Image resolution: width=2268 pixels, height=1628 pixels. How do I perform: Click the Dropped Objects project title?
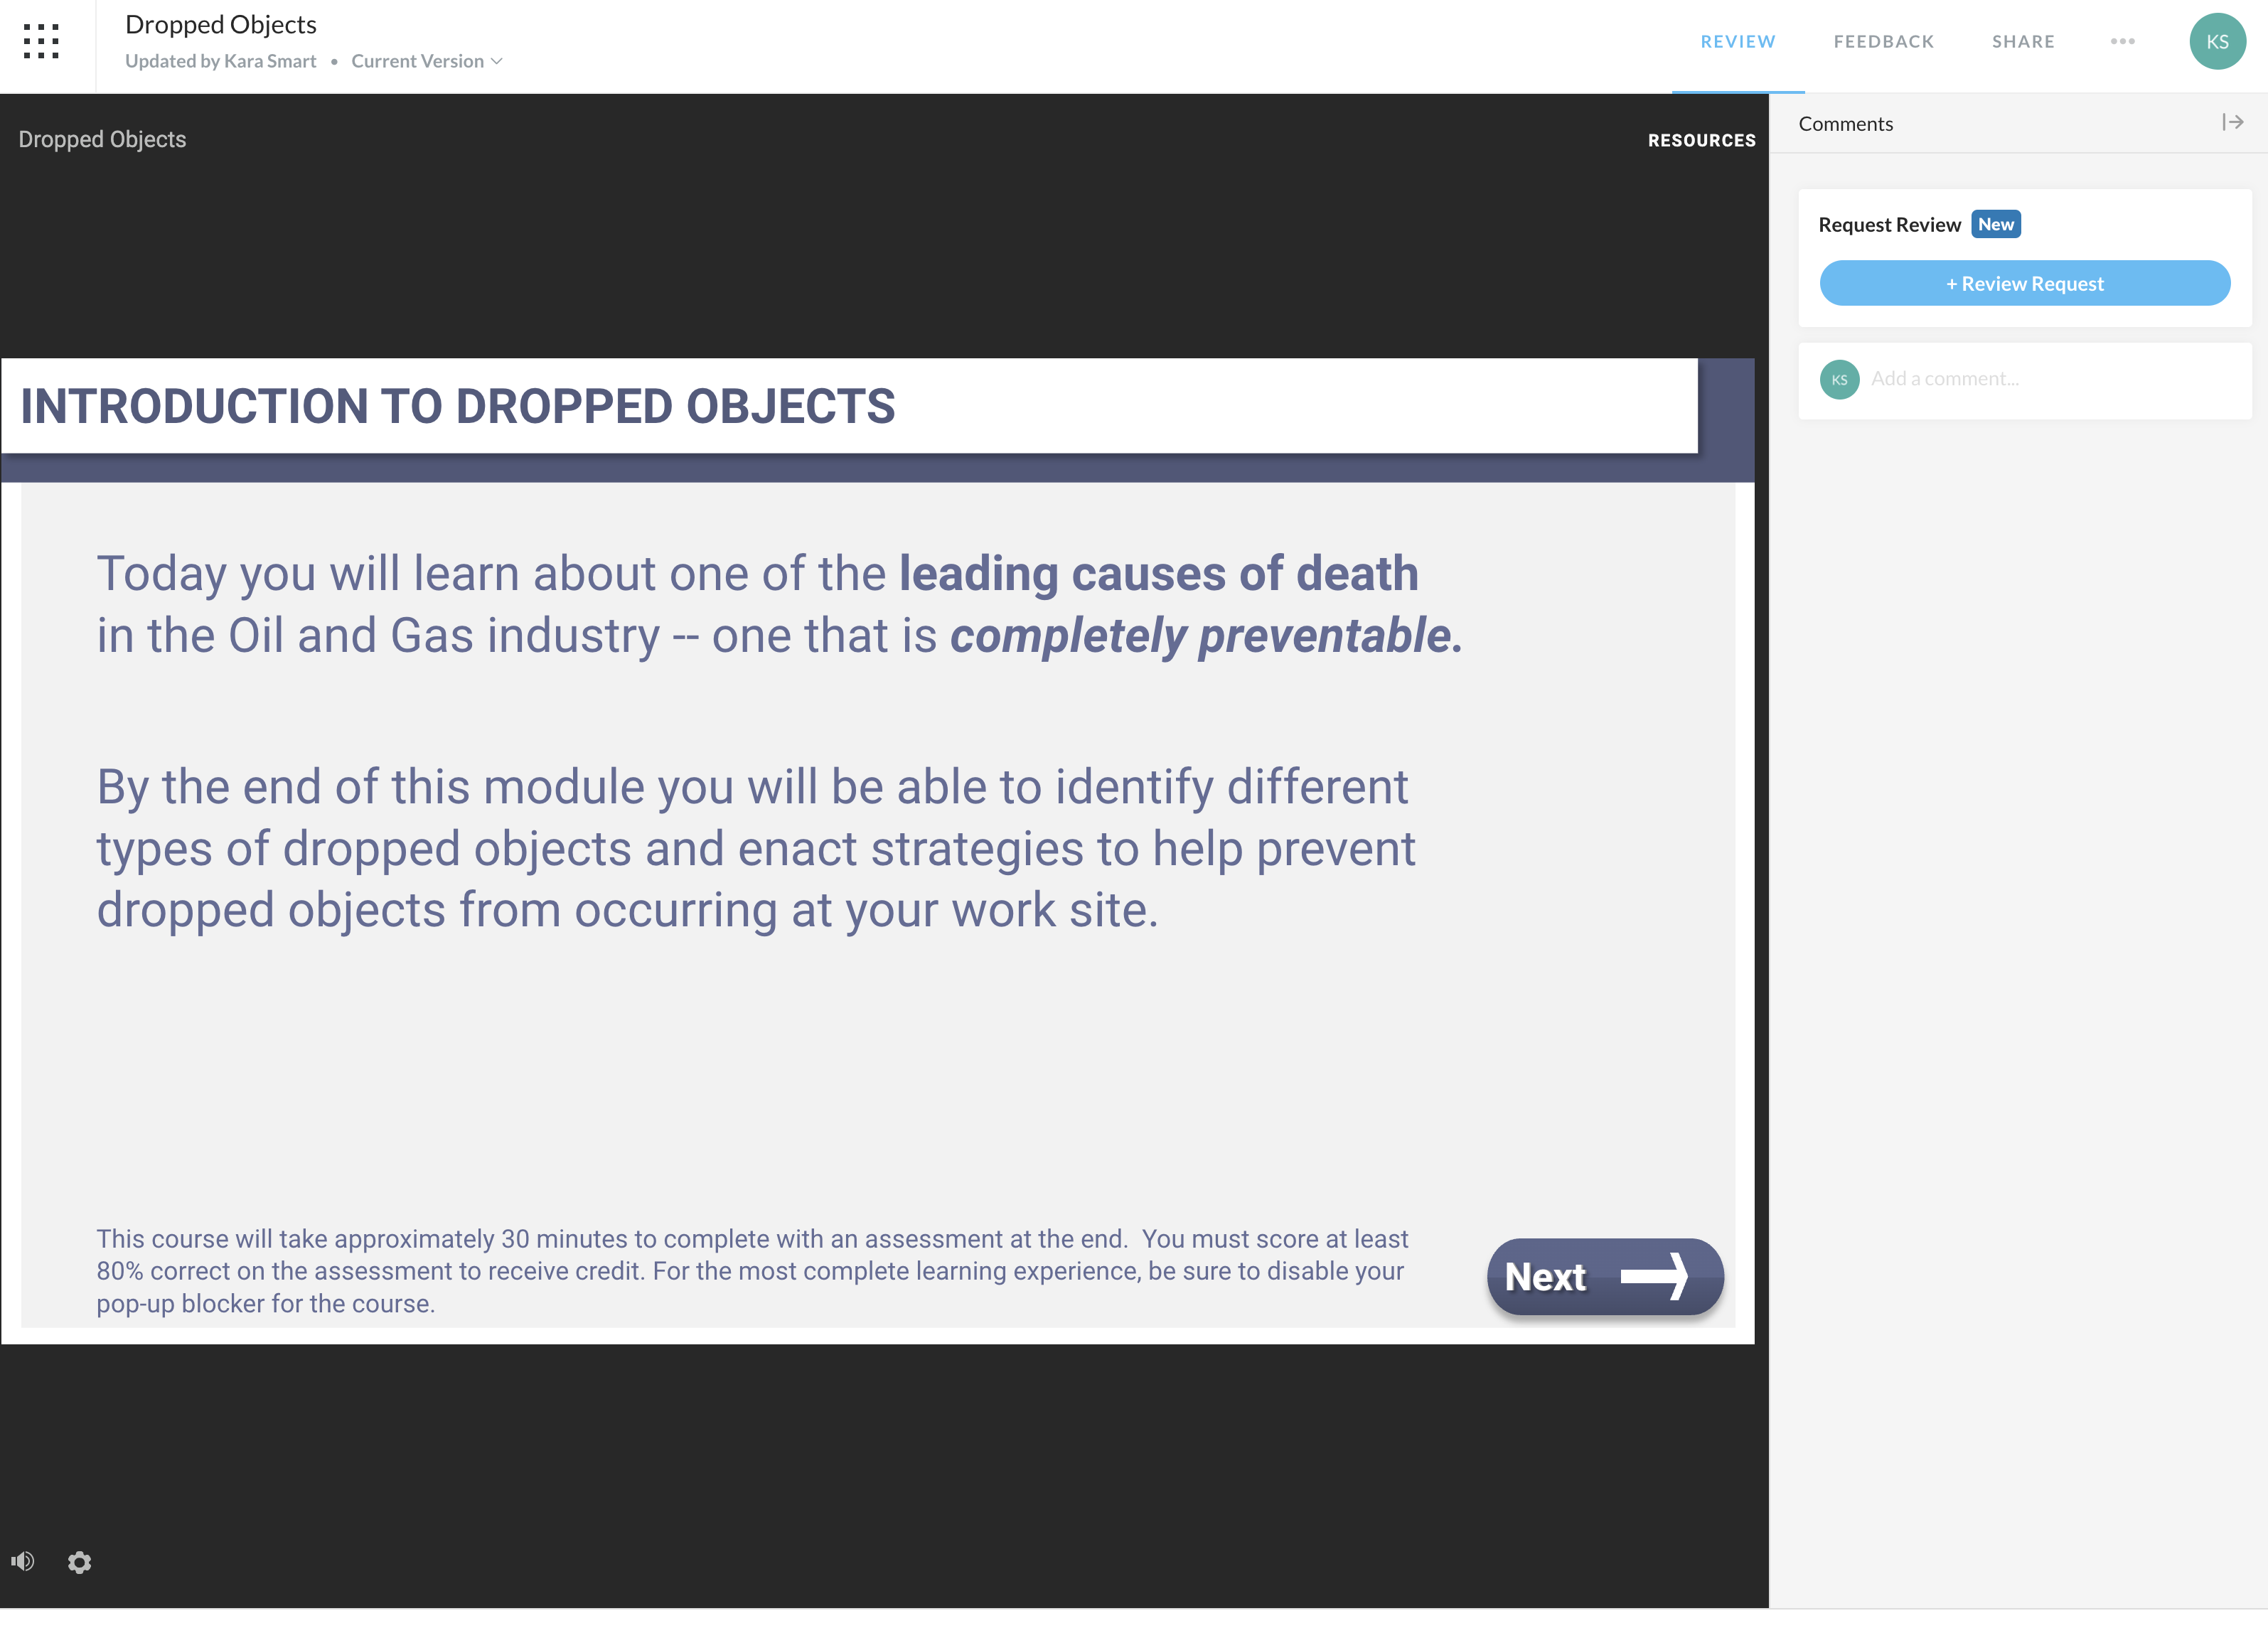point(221,25)
